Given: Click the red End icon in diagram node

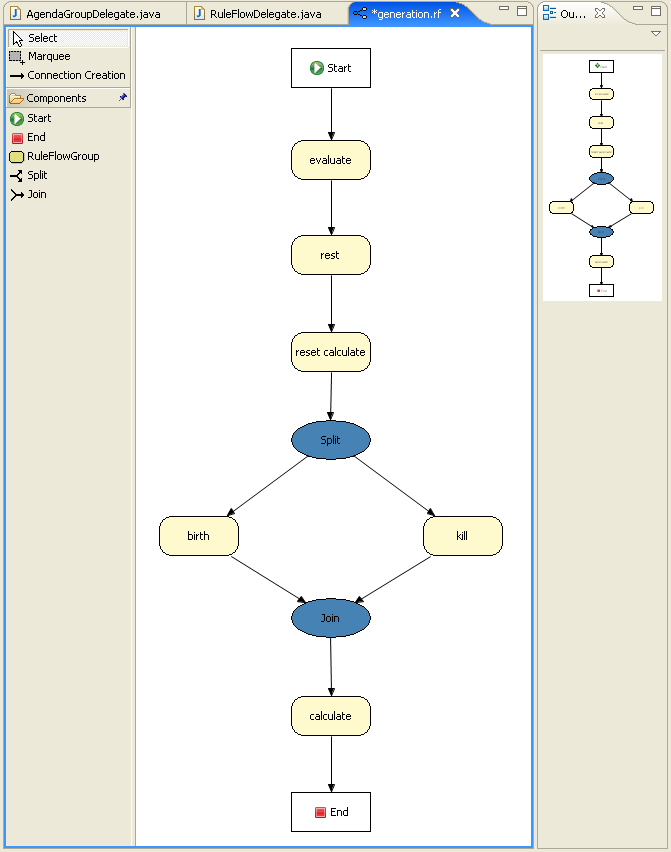Looking at the screenshot, I should pos(321,812).
